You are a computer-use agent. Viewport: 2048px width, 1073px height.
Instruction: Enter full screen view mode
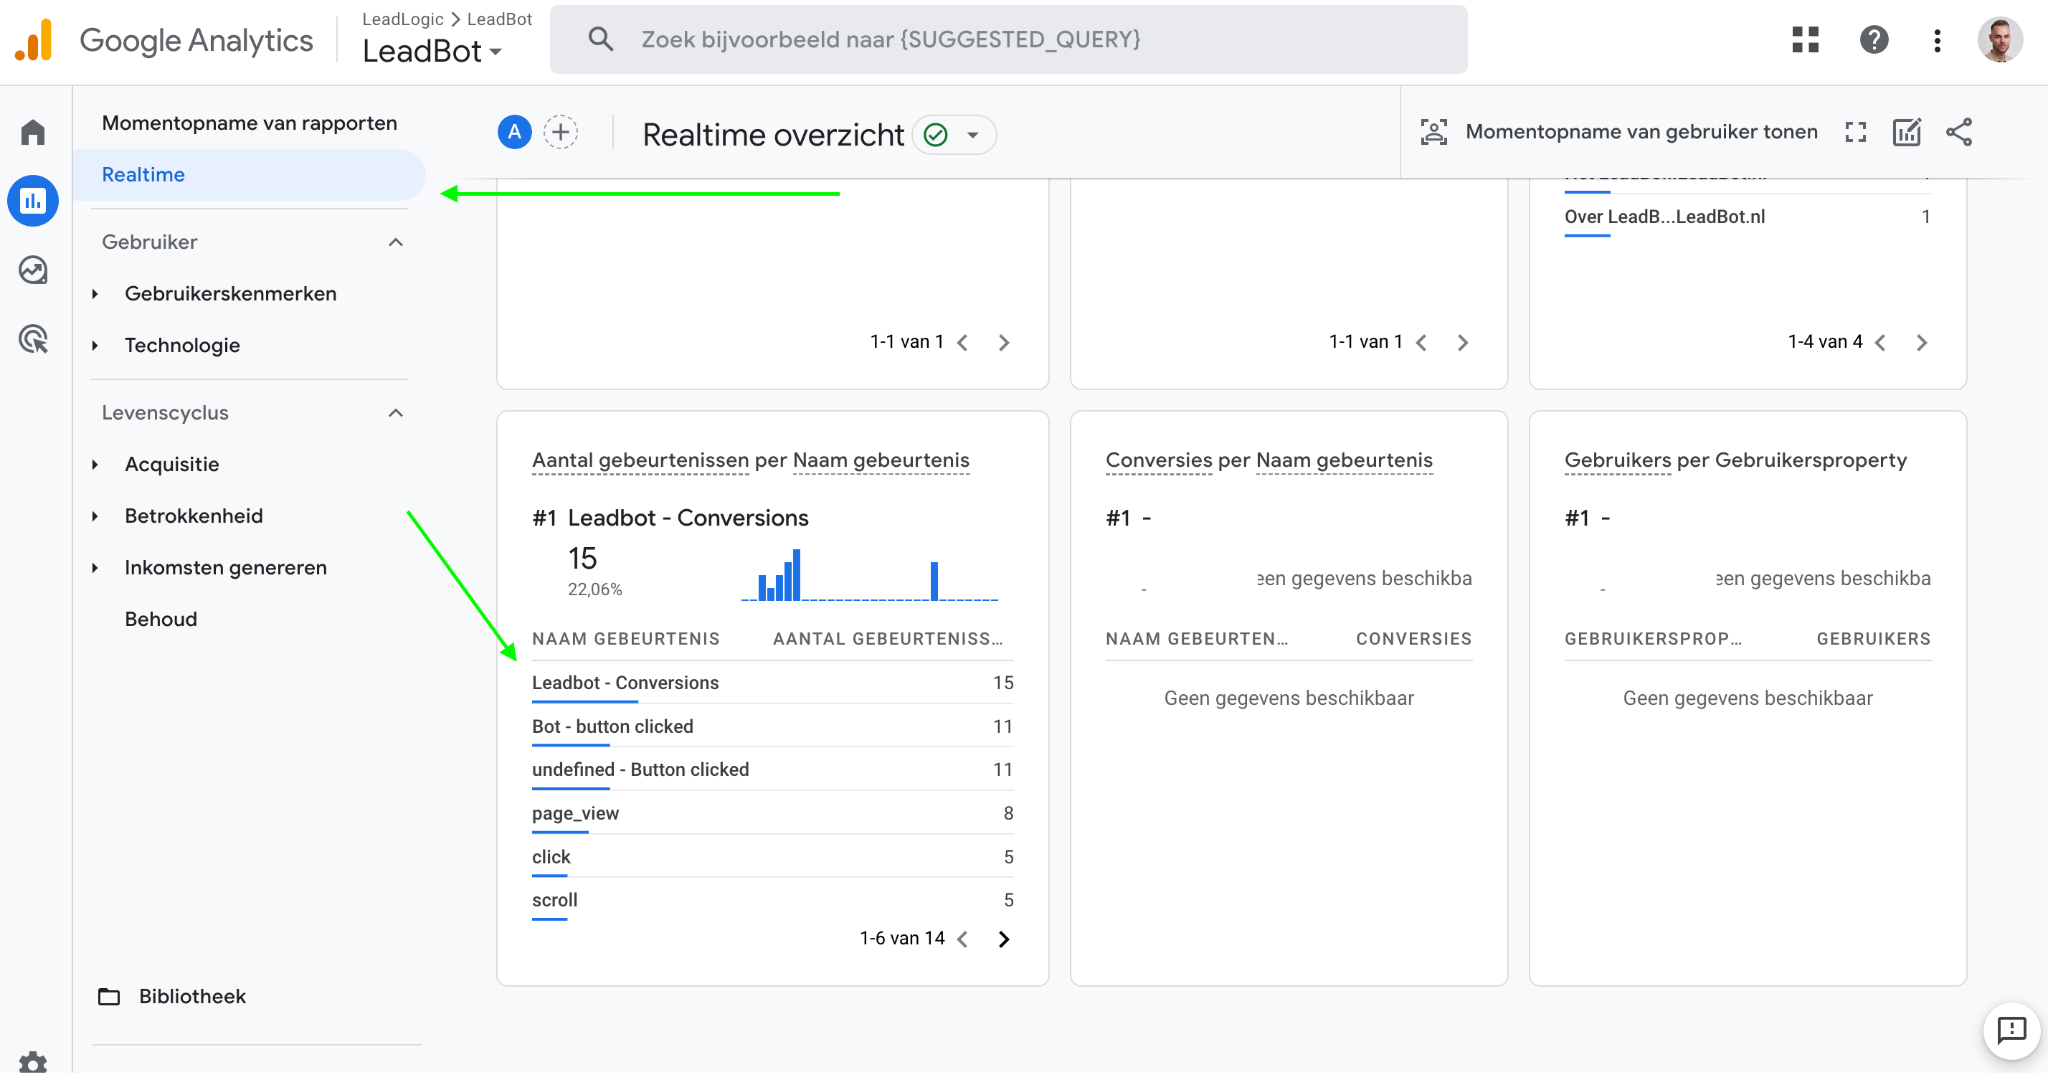tap(1856, 132)
